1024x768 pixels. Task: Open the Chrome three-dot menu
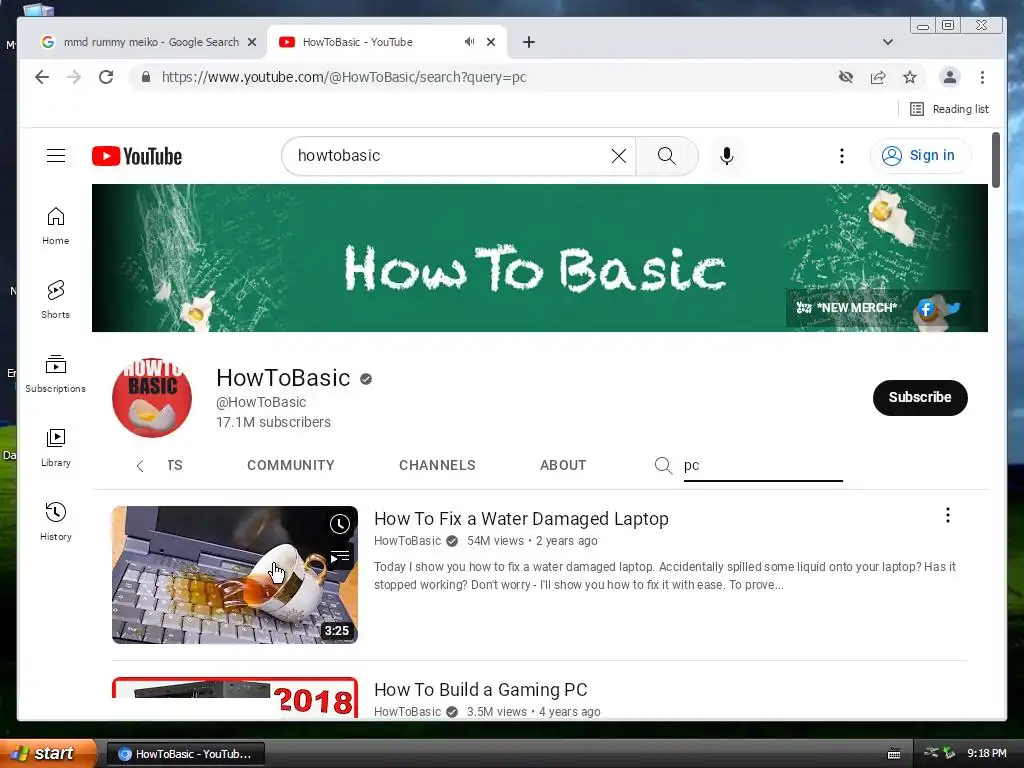pyautogui.click(x=982, y=77)
